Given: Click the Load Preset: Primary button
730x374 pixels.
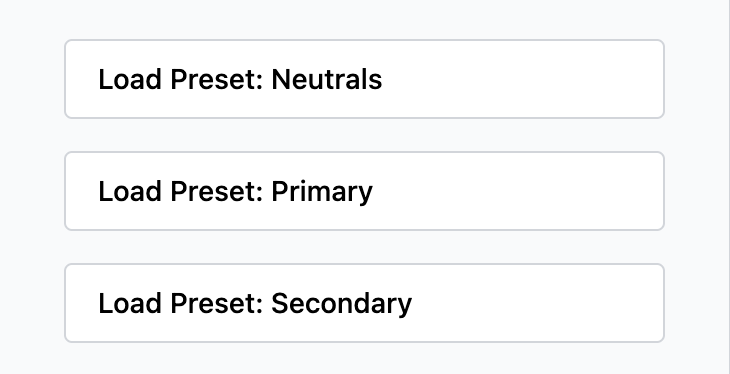Looking at the screenshot, I should (x=364, y=191).
